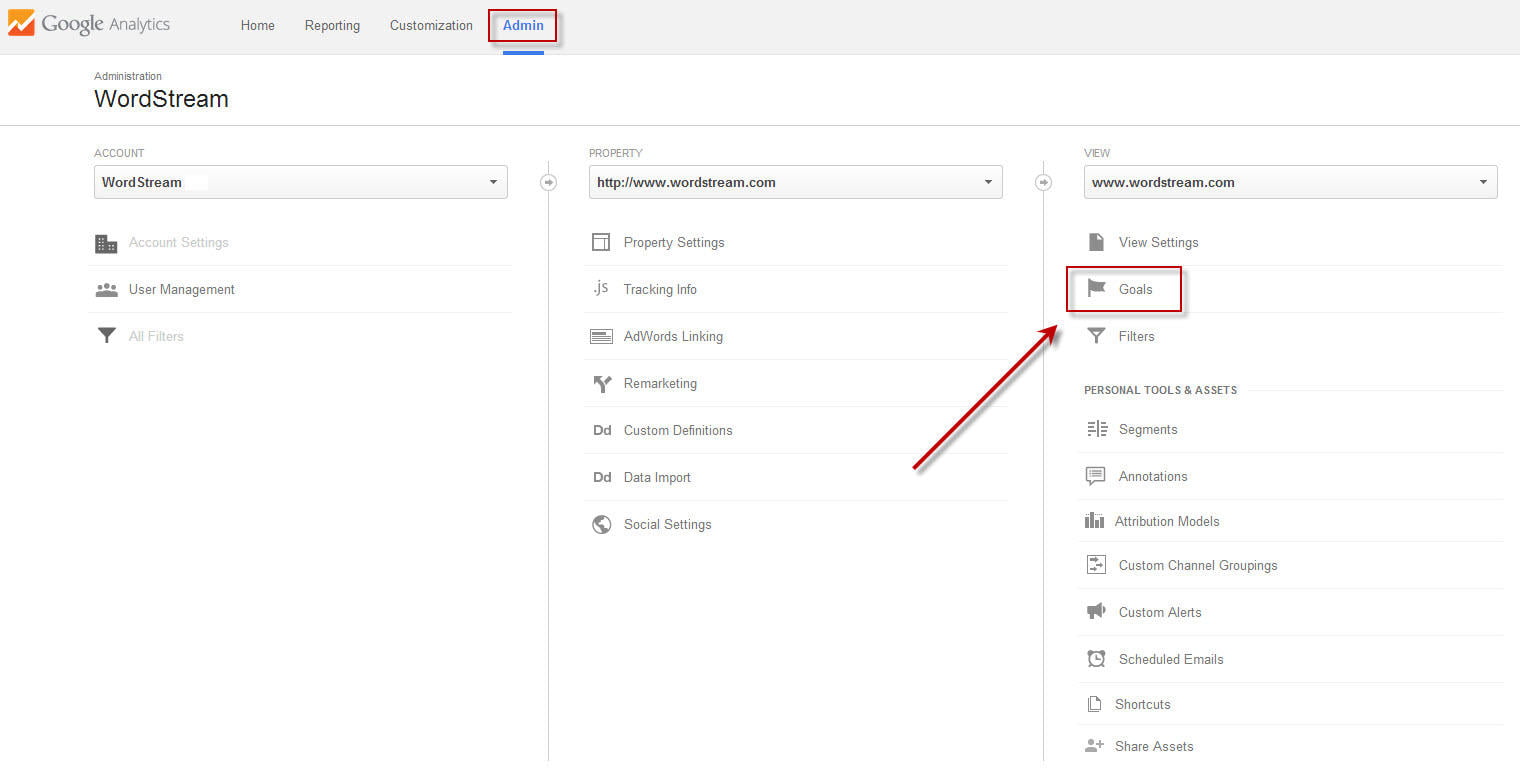Open Account Settings

pyautogui.click(x=179, y=243)
